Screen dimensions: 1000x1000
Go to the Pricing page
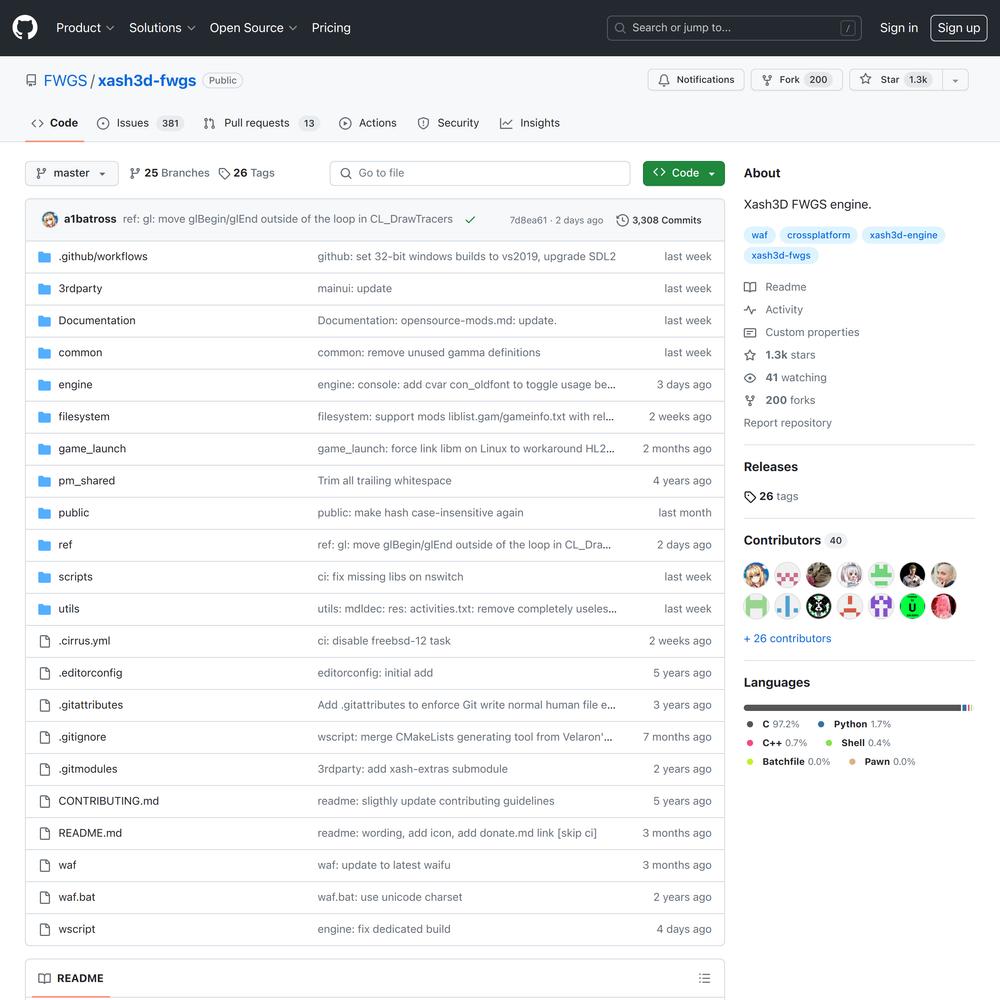pyautogui.click(x=330, y=27)
